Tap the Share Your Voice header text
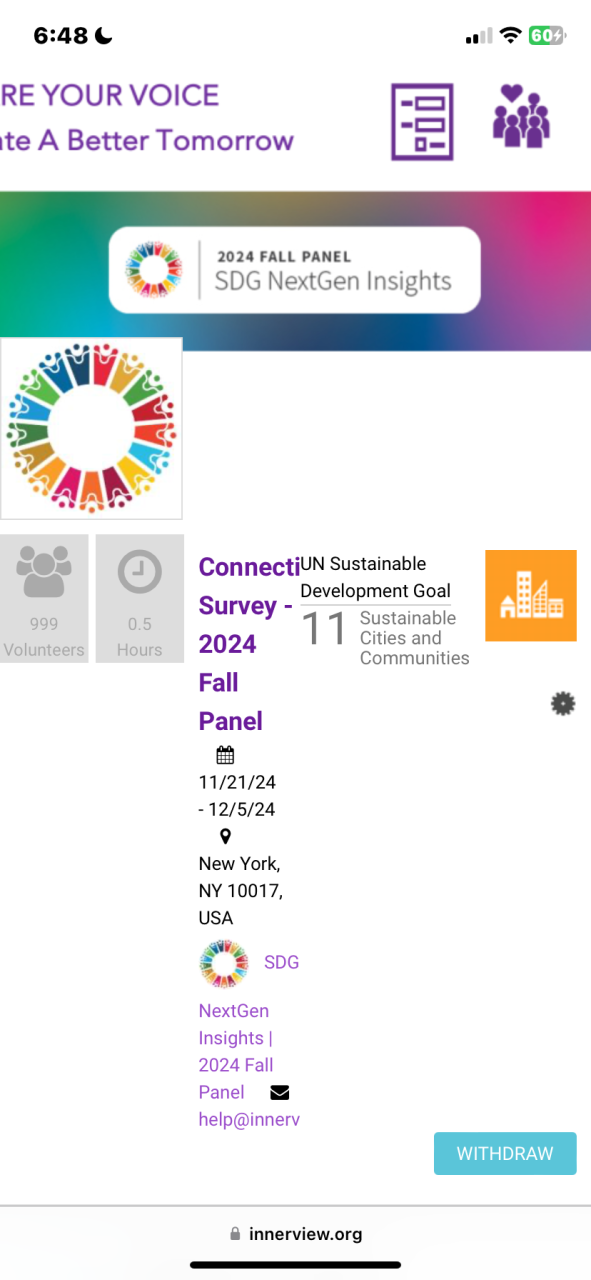 pyautogui.click(x=110, y=96)
